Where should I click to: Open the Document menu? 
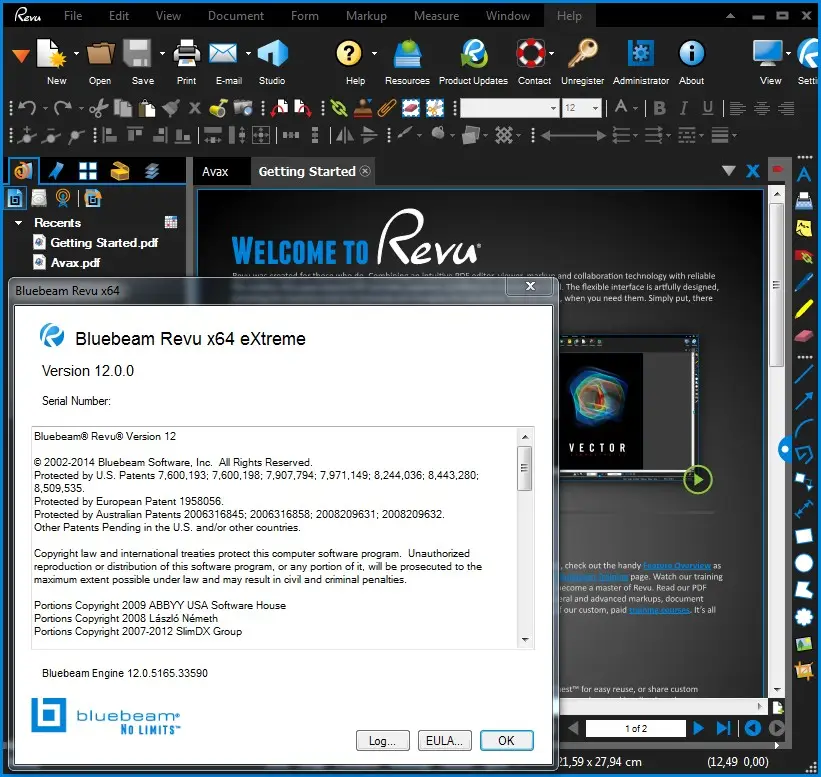coord(236,16)
